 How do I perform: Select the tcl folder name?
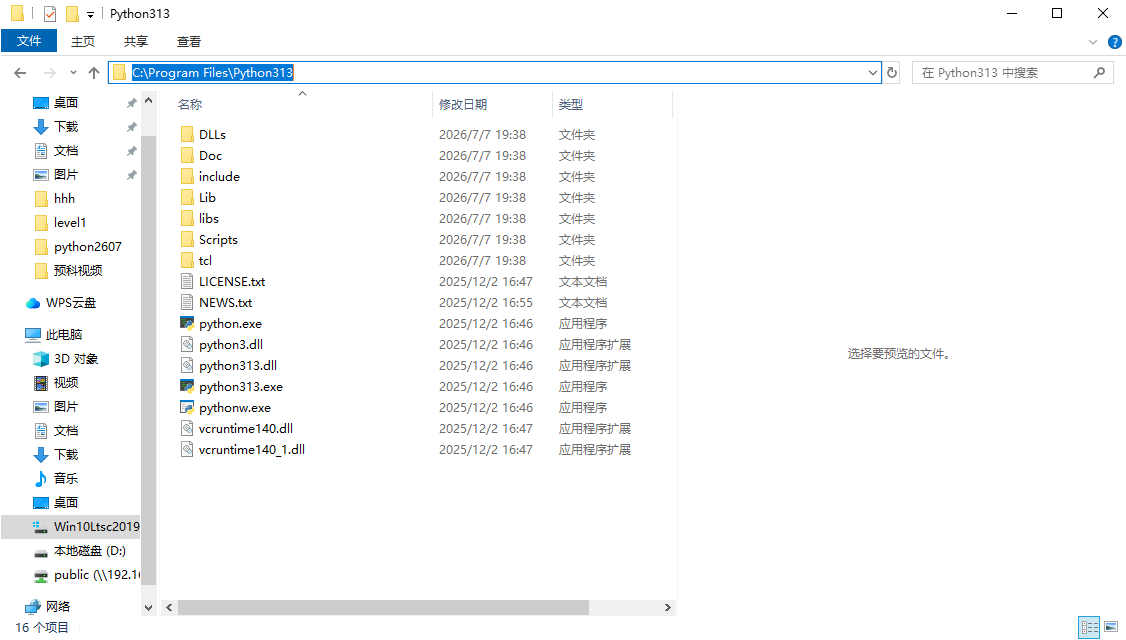pos(205,261)
